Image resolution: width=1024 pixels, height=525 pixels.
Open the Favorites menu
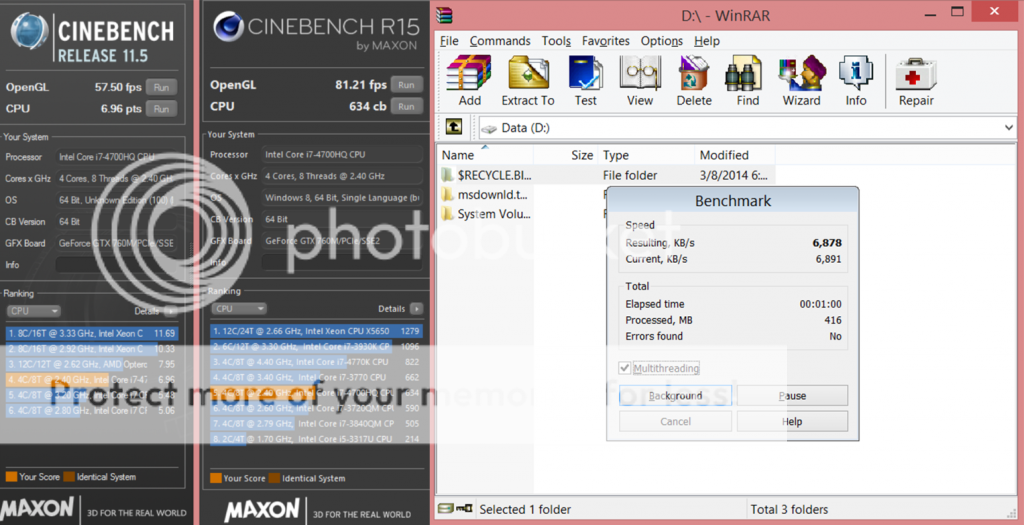click(x=606, y=41)
